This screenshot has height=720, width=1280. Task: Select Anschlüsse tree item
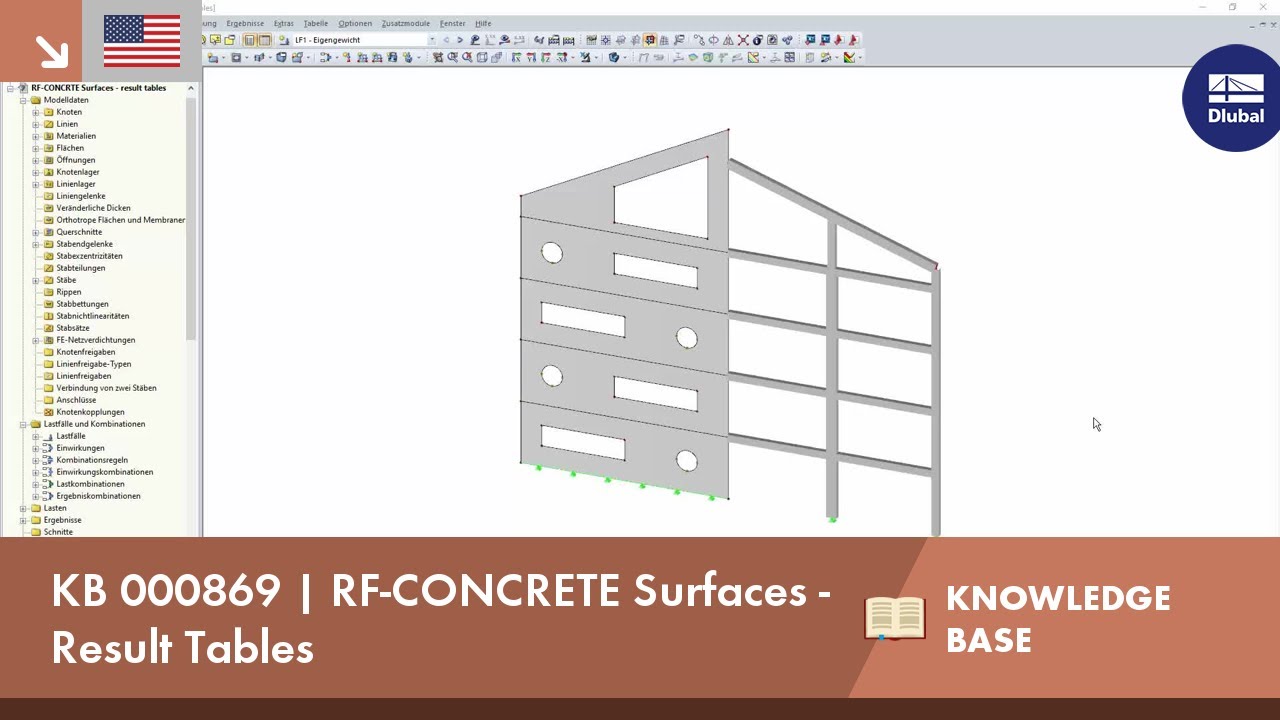click(x=76, y=400)
